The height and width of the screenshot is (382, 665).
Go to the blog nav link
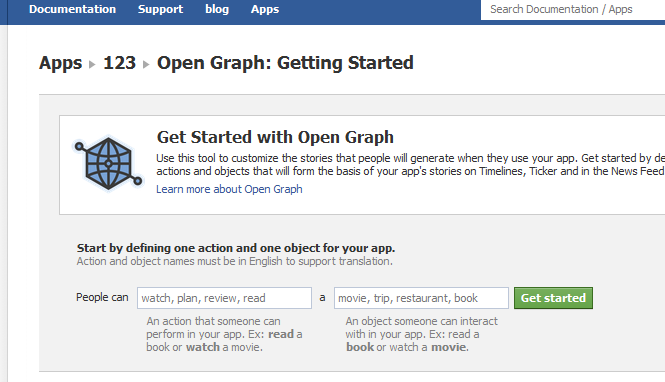(x=217, y=9)
